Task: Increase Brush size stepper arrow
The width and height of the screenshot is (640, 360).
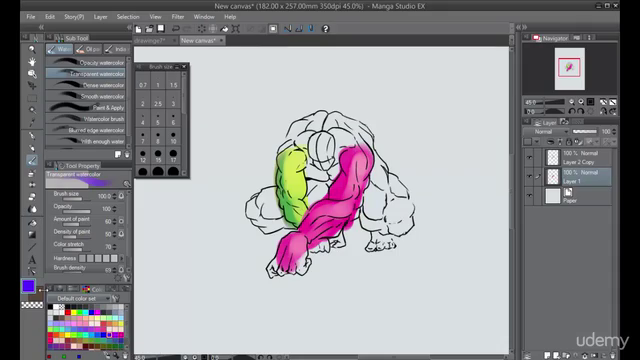Action: coord(114,194)
